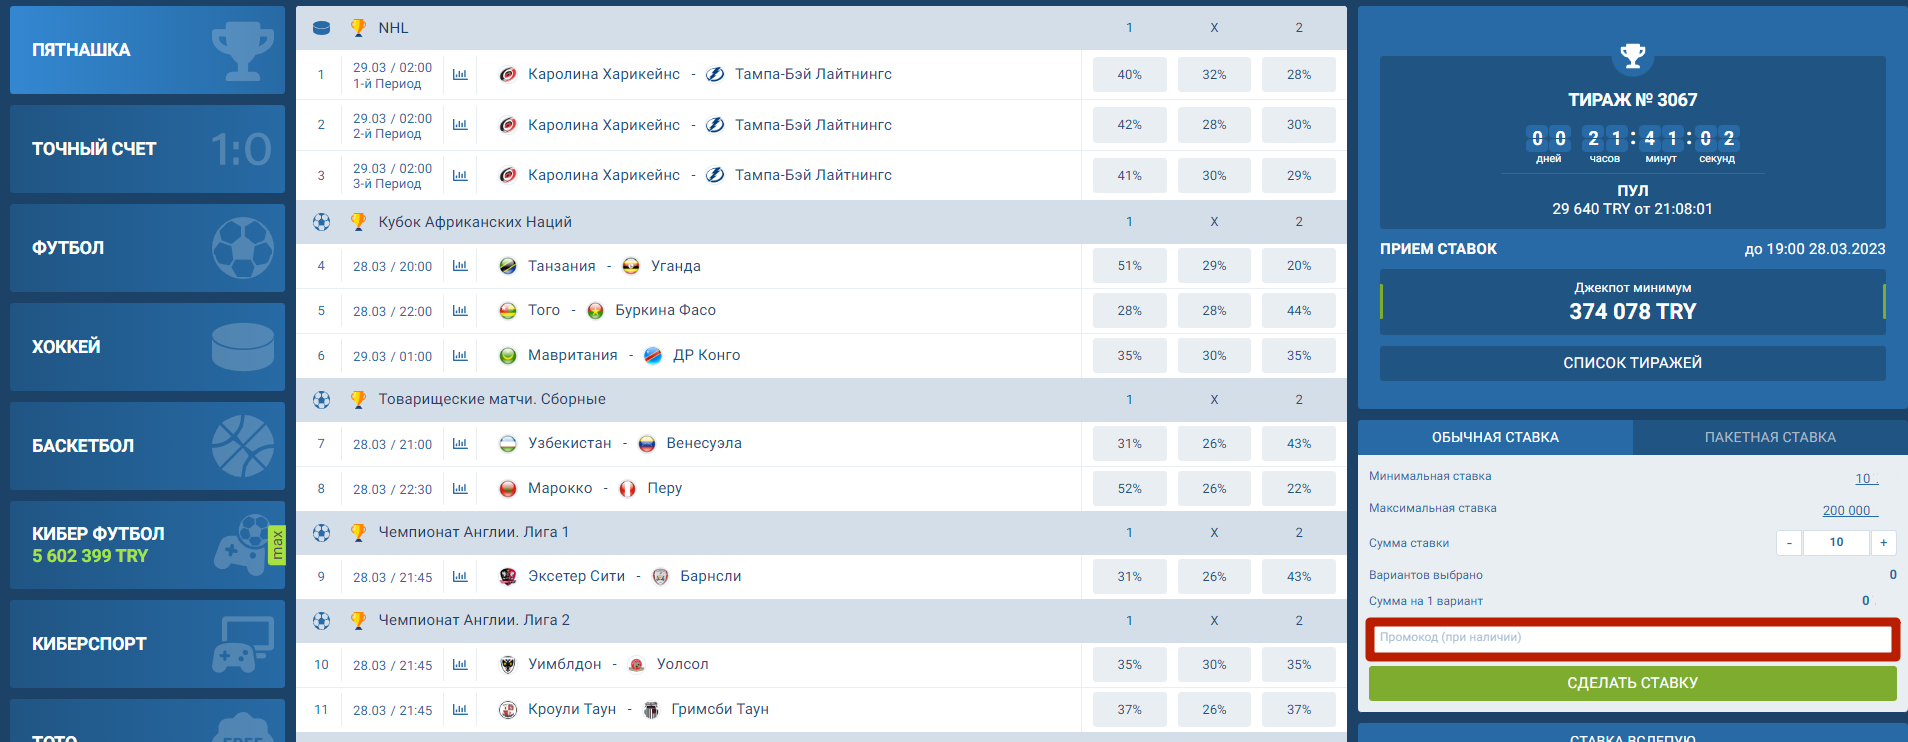Open statistics chart icon for Танзания - Уганда
The image size is (1908, 742).
pyautogui.click(x=460, y=266)
